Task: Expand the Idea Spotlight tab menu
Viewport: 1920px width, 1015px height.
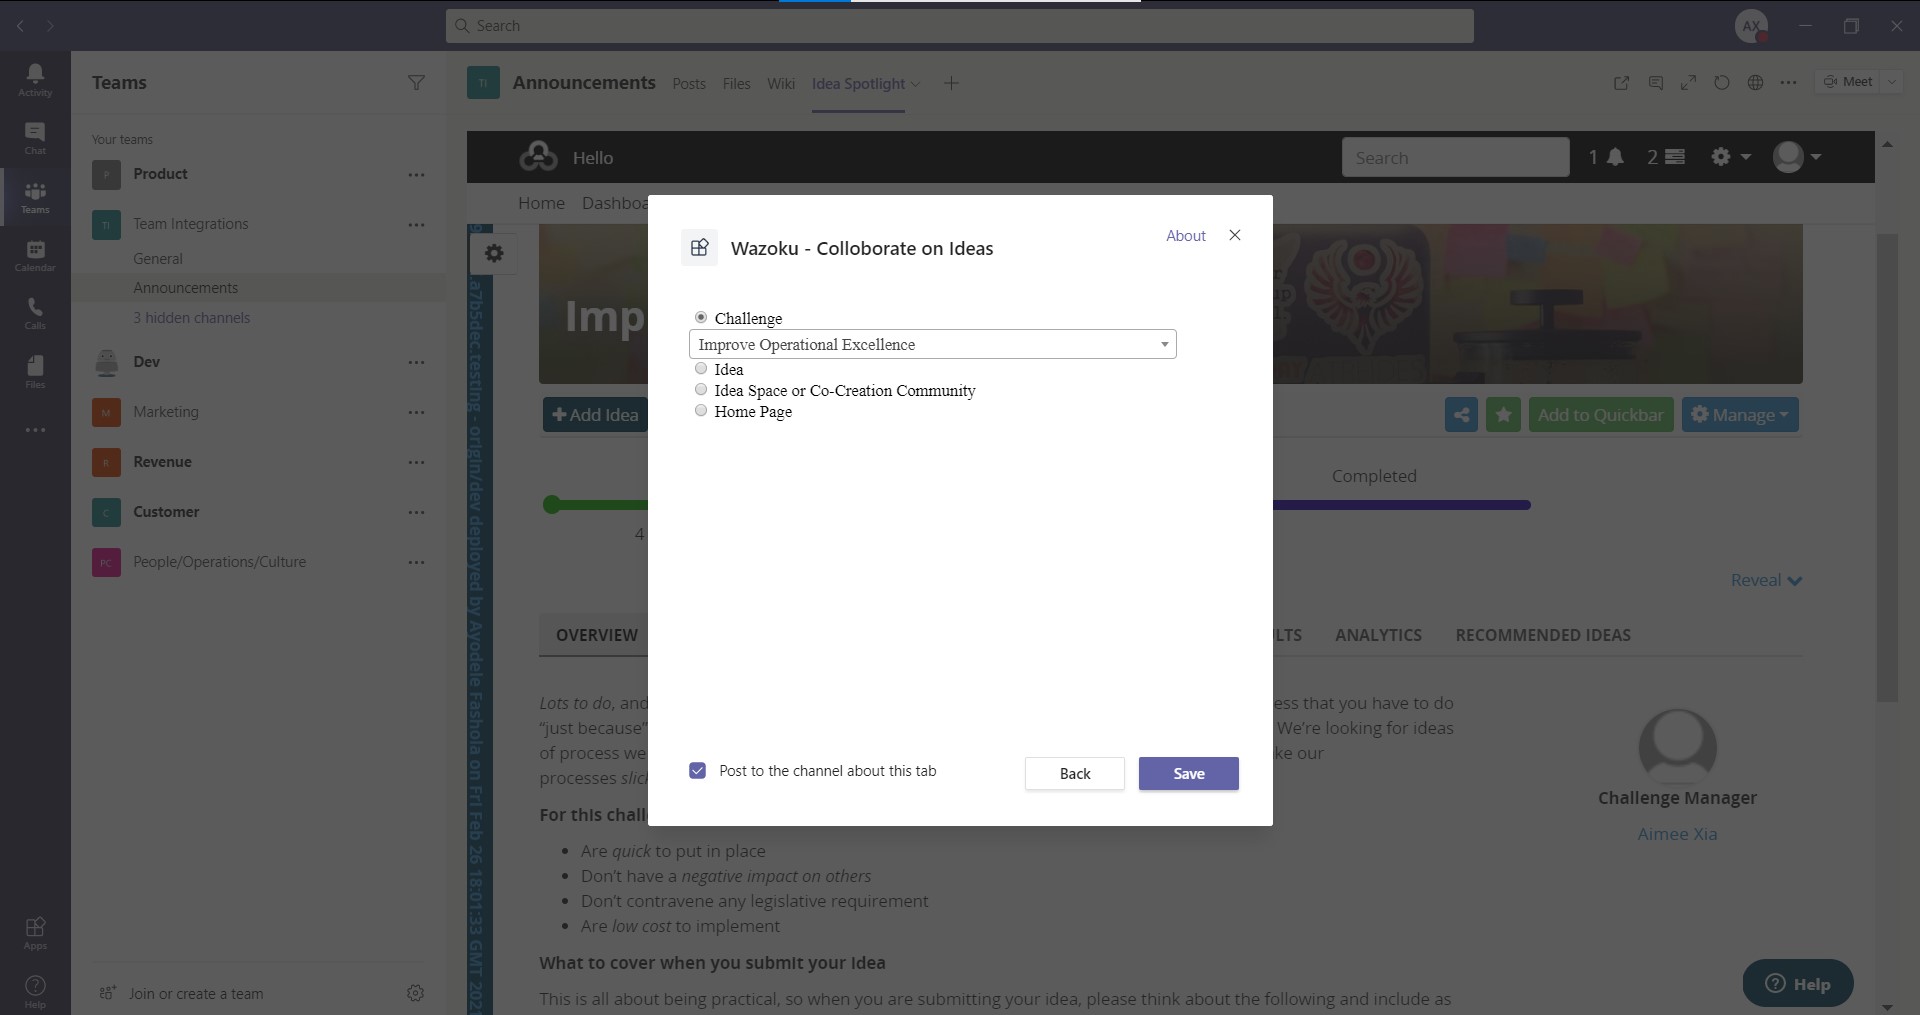Action: [x=916, y=84]
